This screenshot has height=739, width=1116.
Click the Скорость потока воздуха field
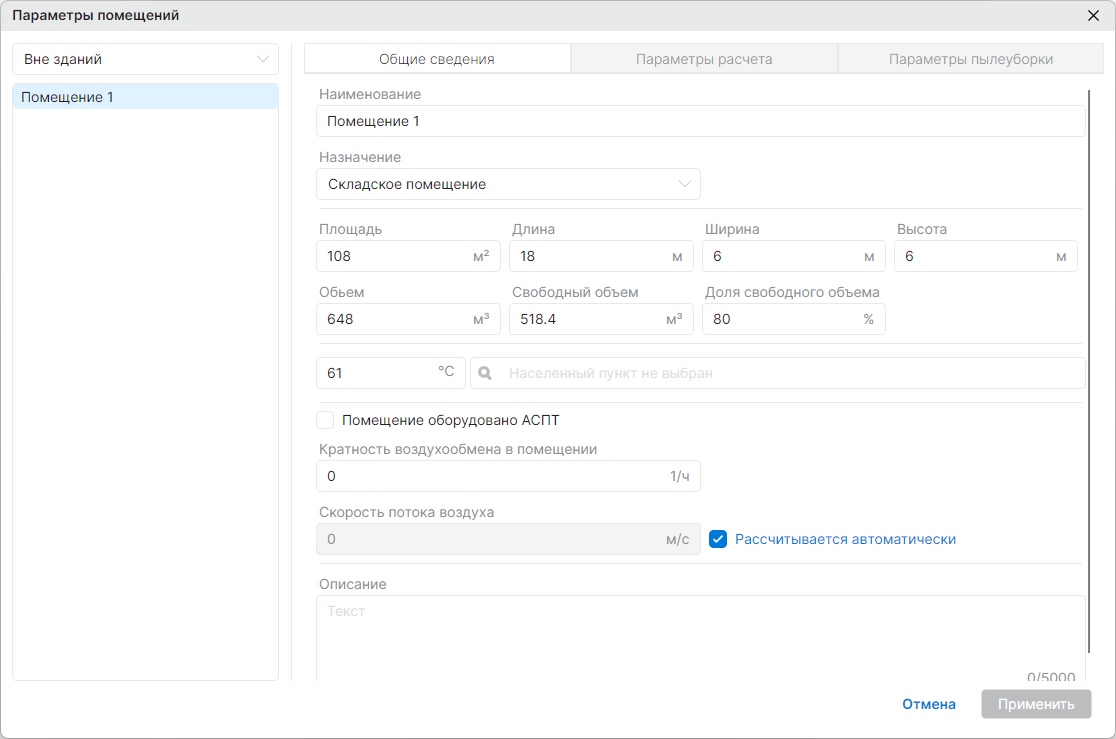pos(508,539)
